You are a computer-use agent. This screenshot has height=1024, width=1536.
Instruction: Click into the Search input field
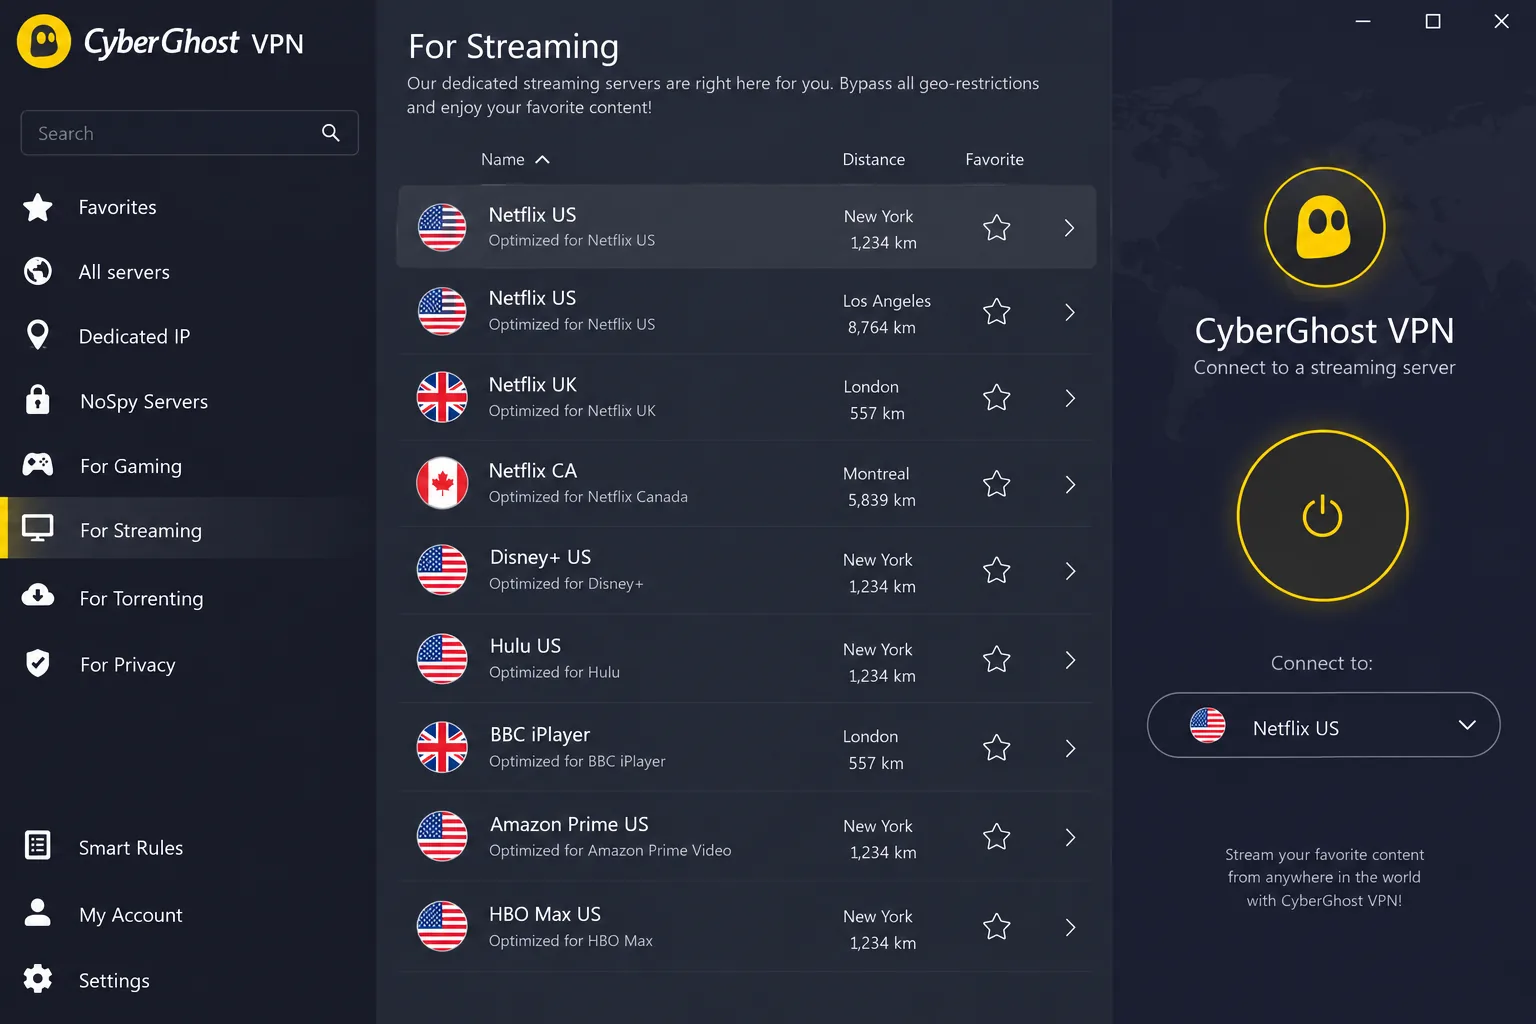[x=189, y=133]
